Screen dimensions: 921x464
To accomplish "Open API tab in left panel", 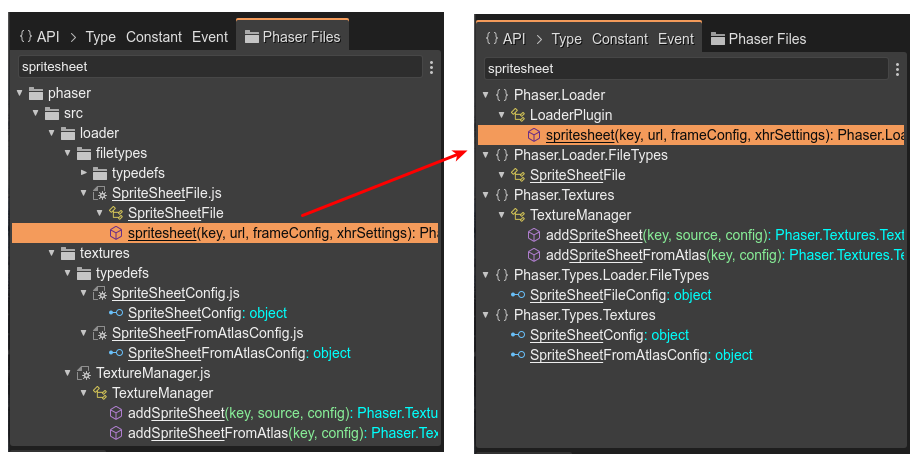I will click(x=39, y=37).
